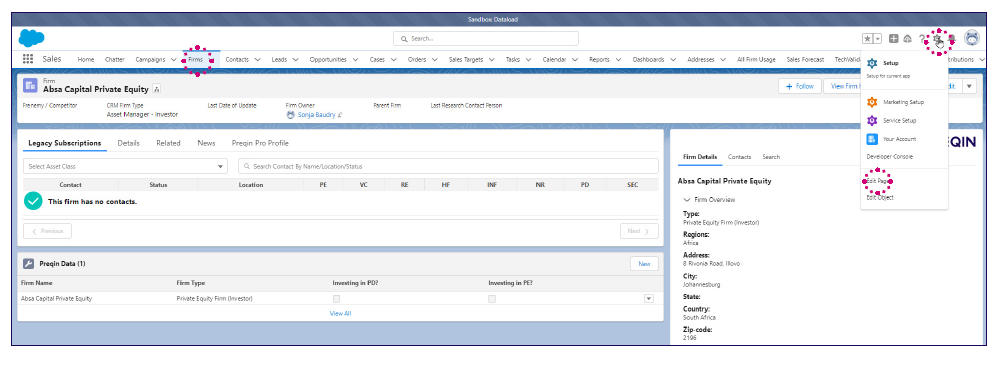Image resolution: width=1005 pixels, height=368 pixels.
Task: Open the Cases nav chevron menu
Action: tap(394, 60)
